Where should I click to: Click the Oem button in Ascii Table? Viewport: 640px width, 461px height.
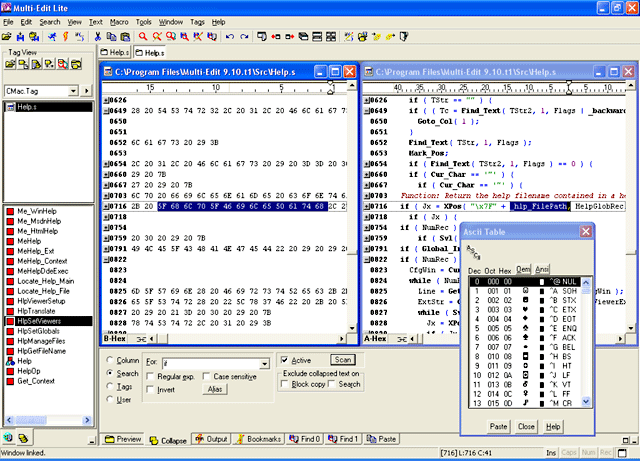pos(523,269)
